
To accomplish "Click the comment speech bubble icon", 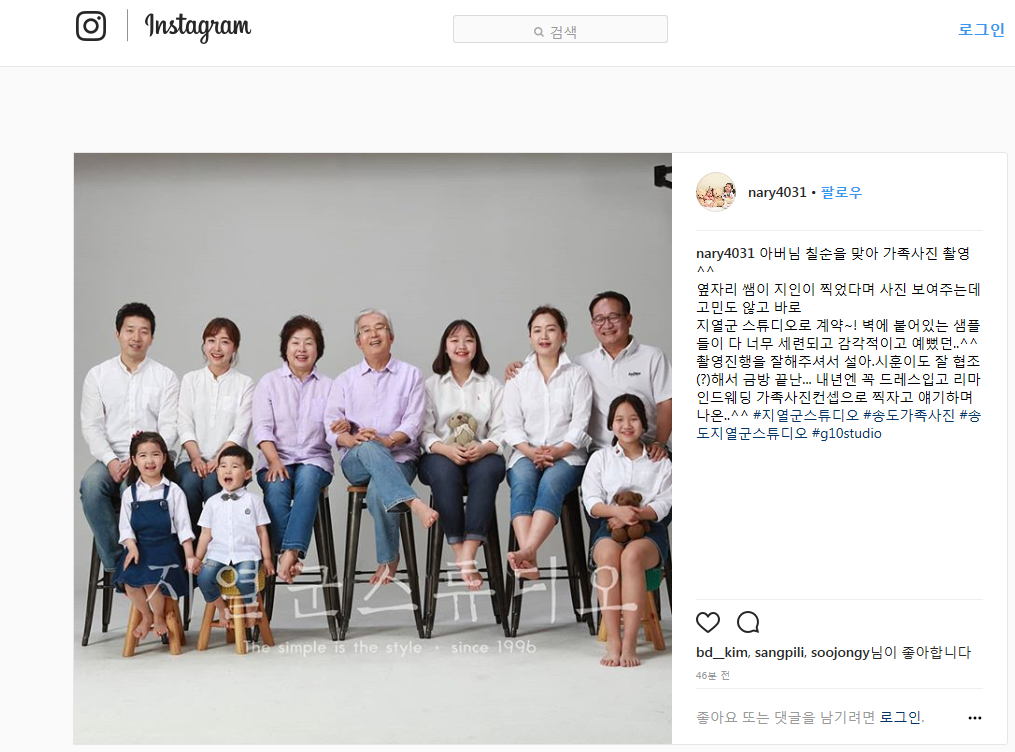I will coord(748,622).
